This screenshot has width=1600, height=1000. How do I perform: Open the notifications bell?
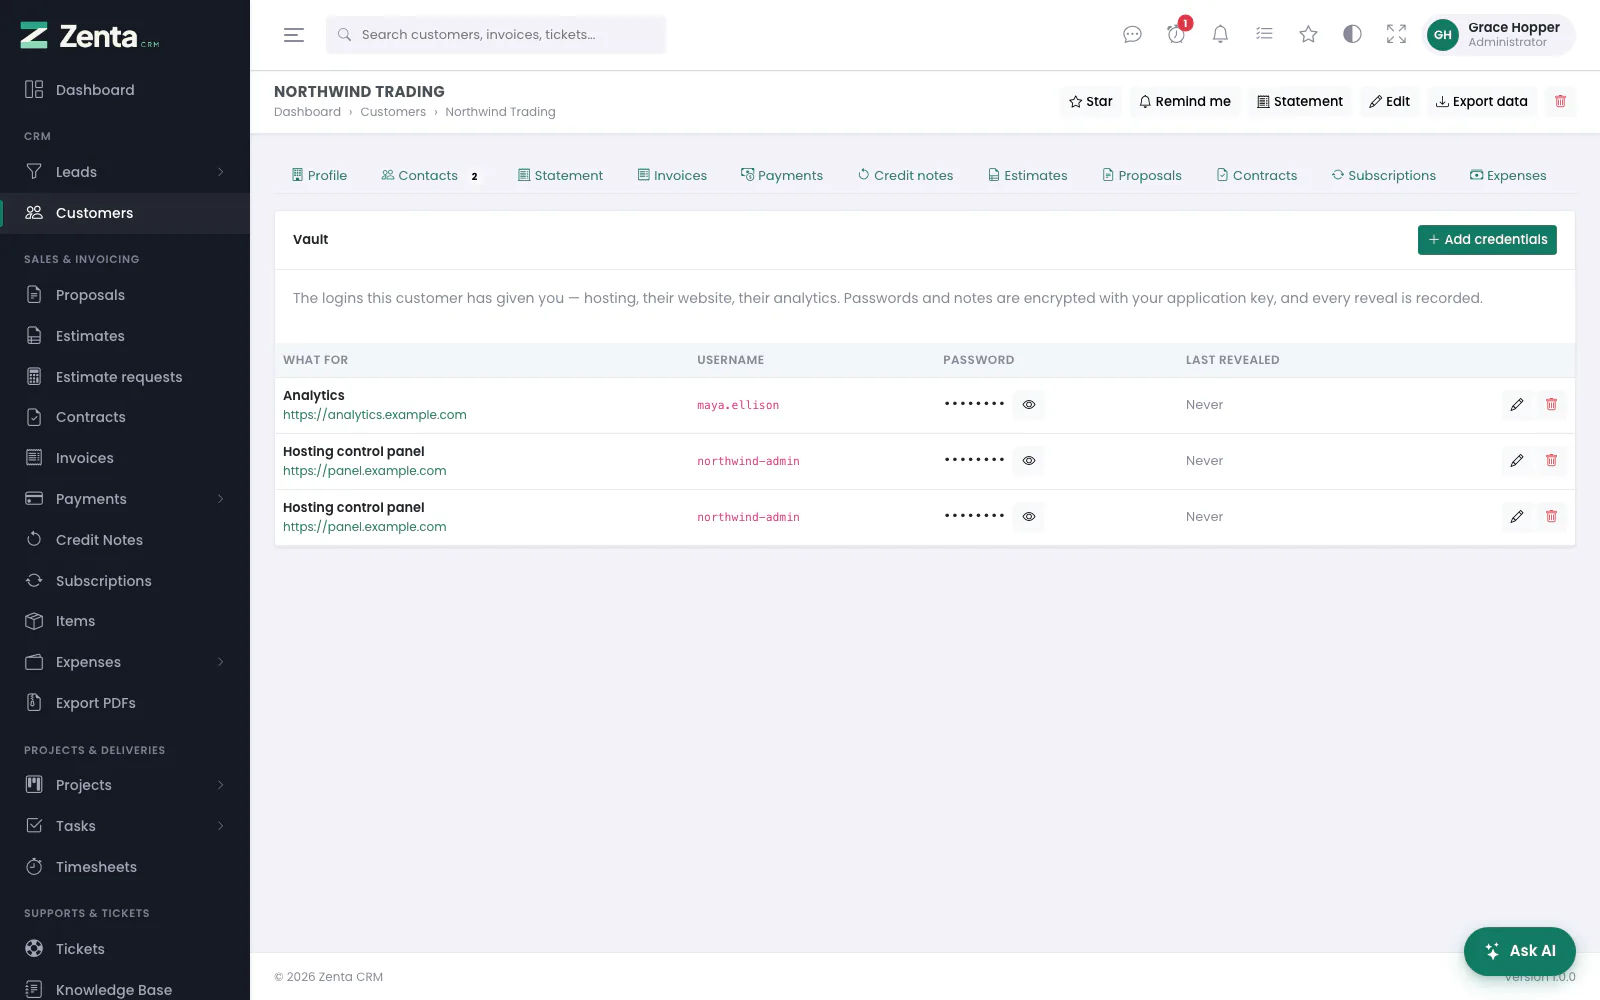(1220, 35)
